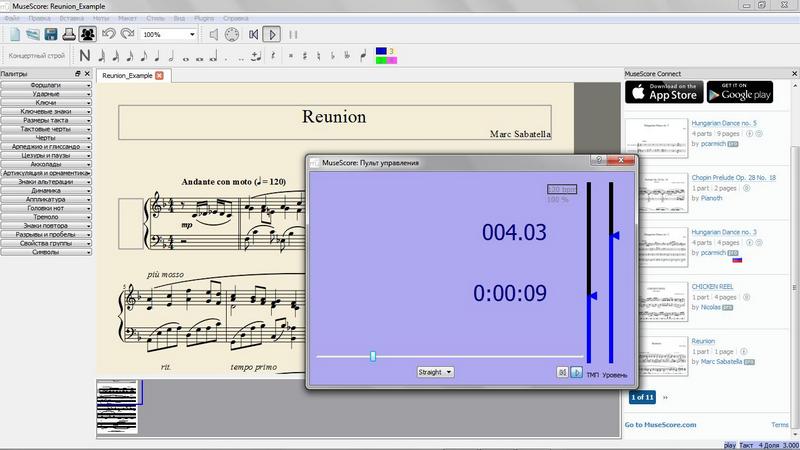The width and height of the screenshot is (800, 450).
Task: Click the playback position slider handle
Action: click(373, 356)
